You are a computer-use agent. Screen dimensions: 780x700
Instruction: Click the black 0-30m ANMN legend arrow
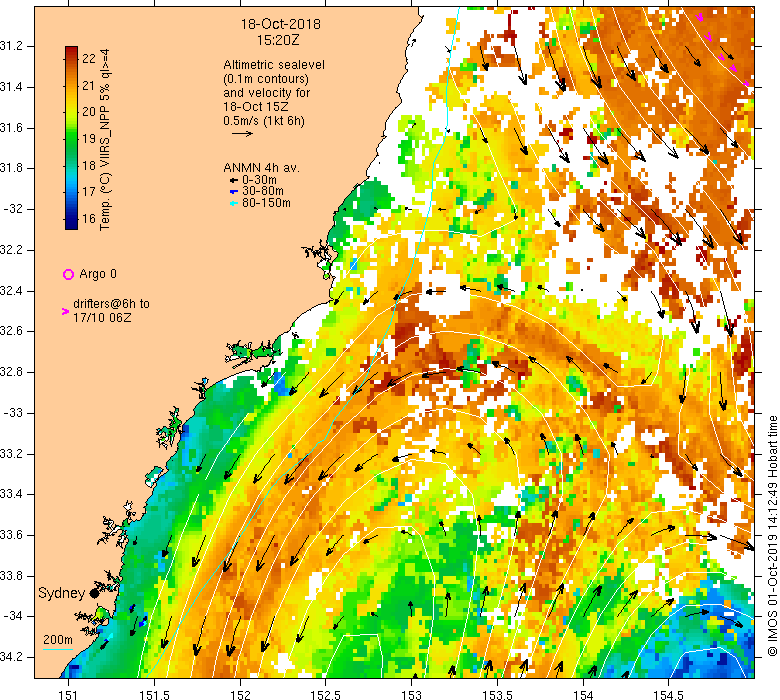233,181
